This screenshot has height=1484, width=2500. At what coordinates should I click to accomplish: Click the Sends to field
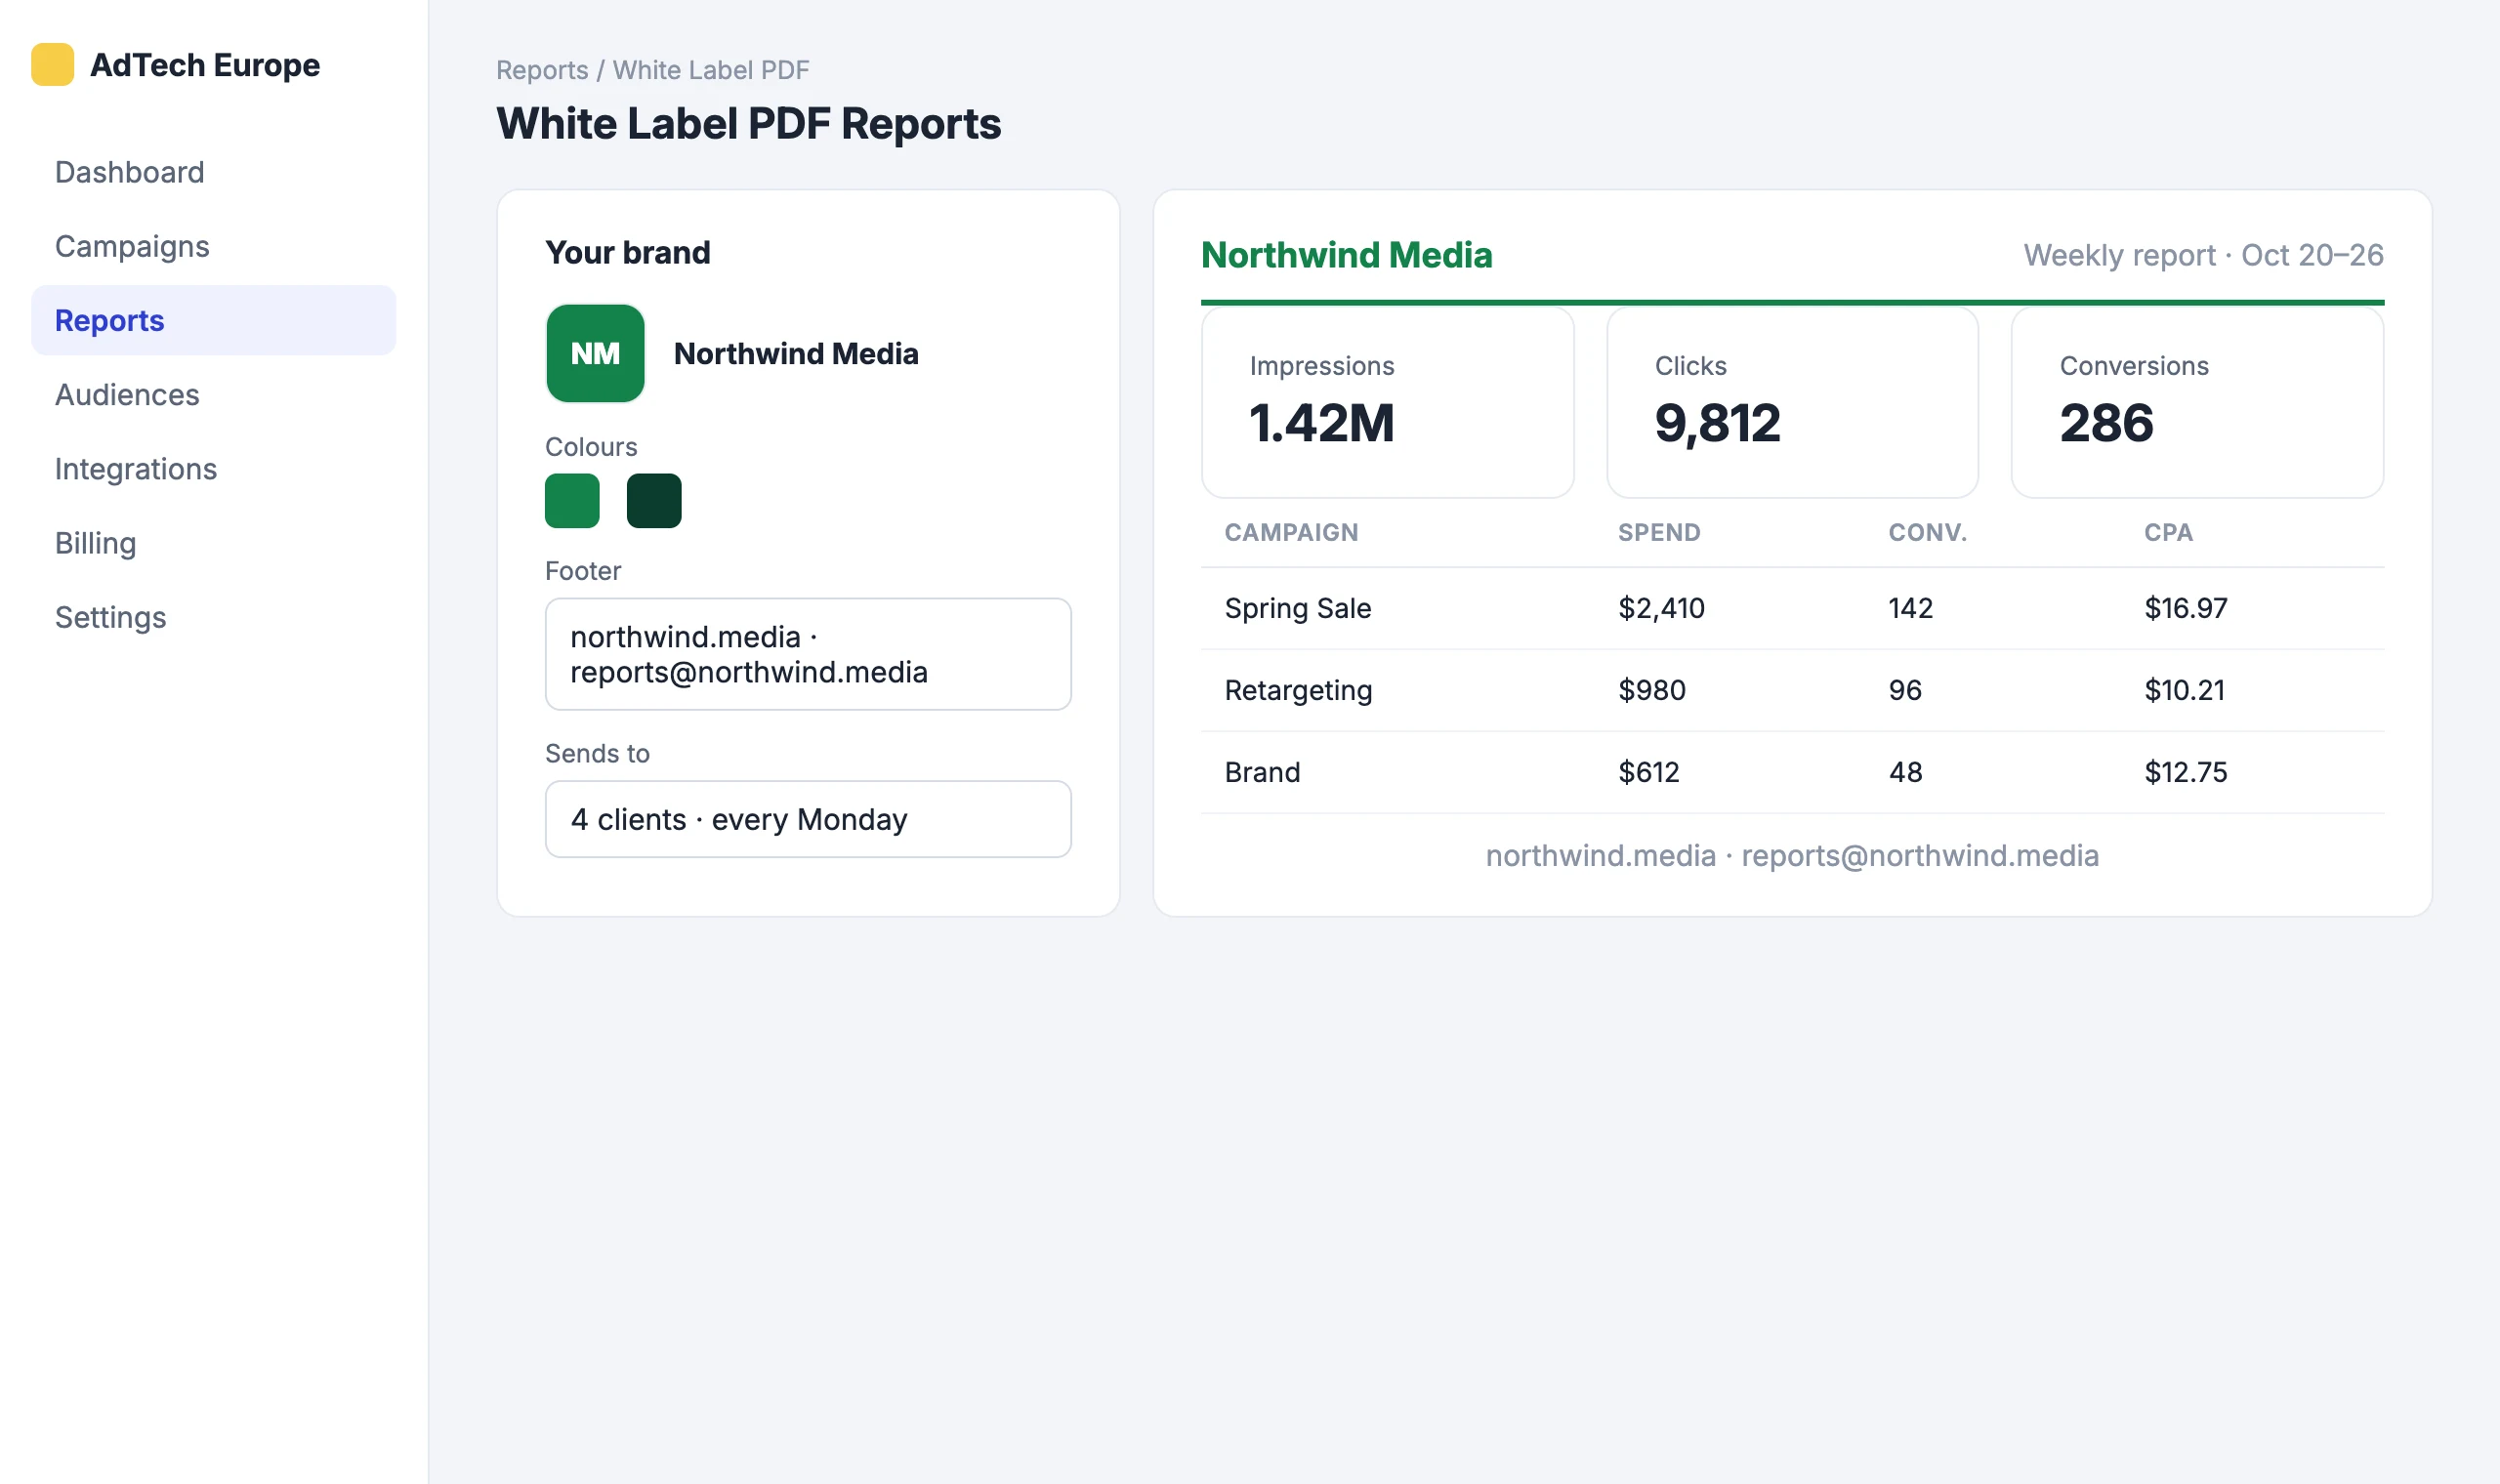pos(808,819)
